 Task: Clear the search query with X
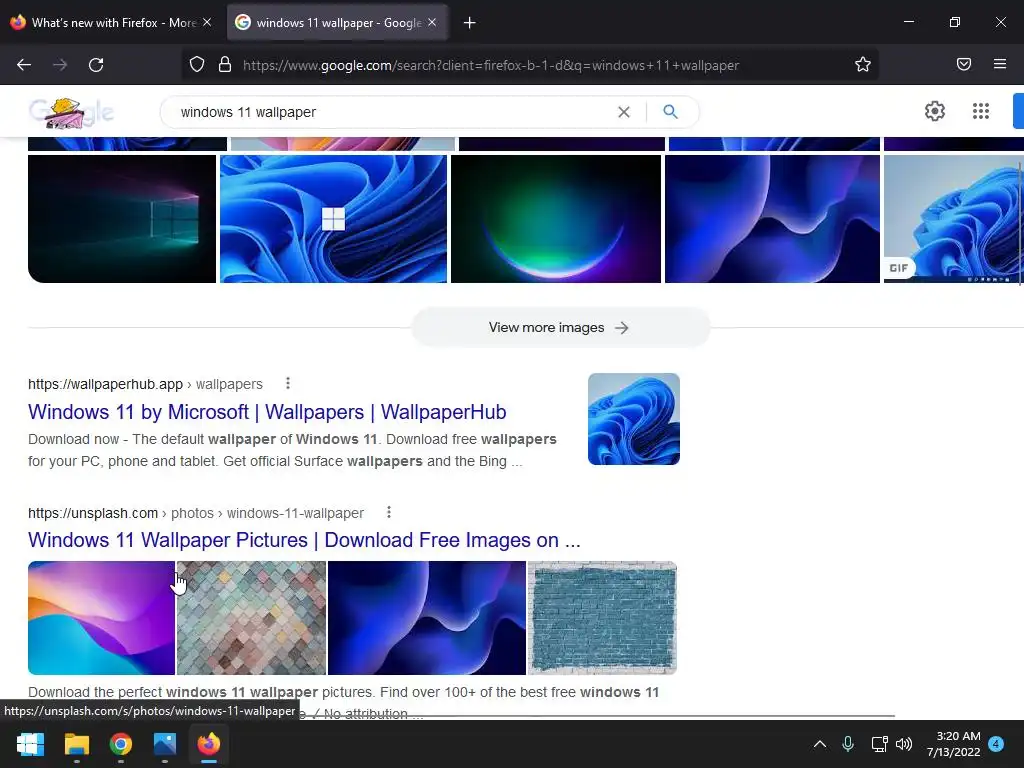click(624, 112)
